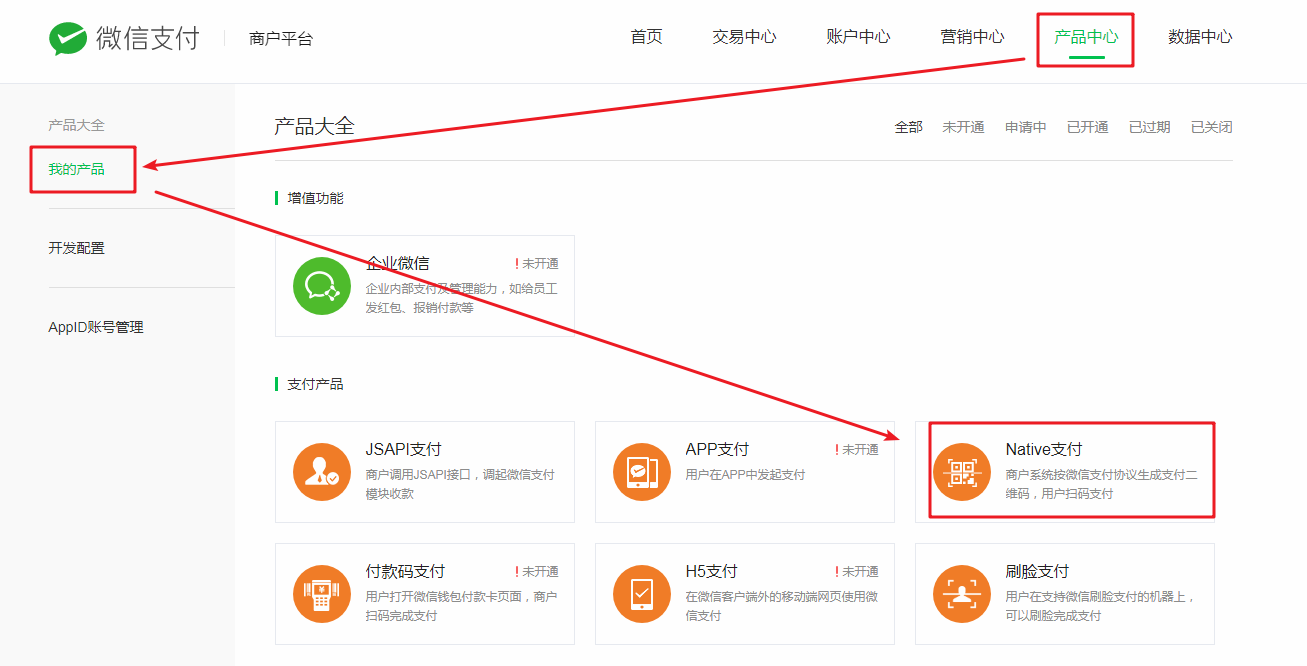The width and height of the screenshot is (1307, 666).
Task: Click the H5支付 description text
Action: click(x=782, y=606)
